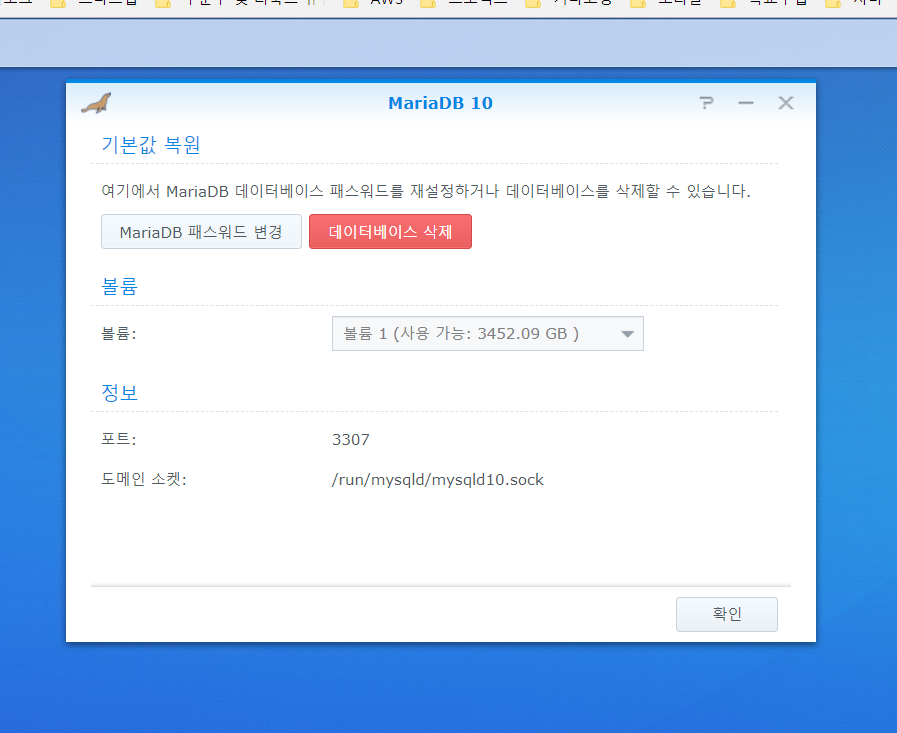The height and width of the screenshot is (733, 897).
Task: Click the 정보 section heading
Action: tap(120, 393)
